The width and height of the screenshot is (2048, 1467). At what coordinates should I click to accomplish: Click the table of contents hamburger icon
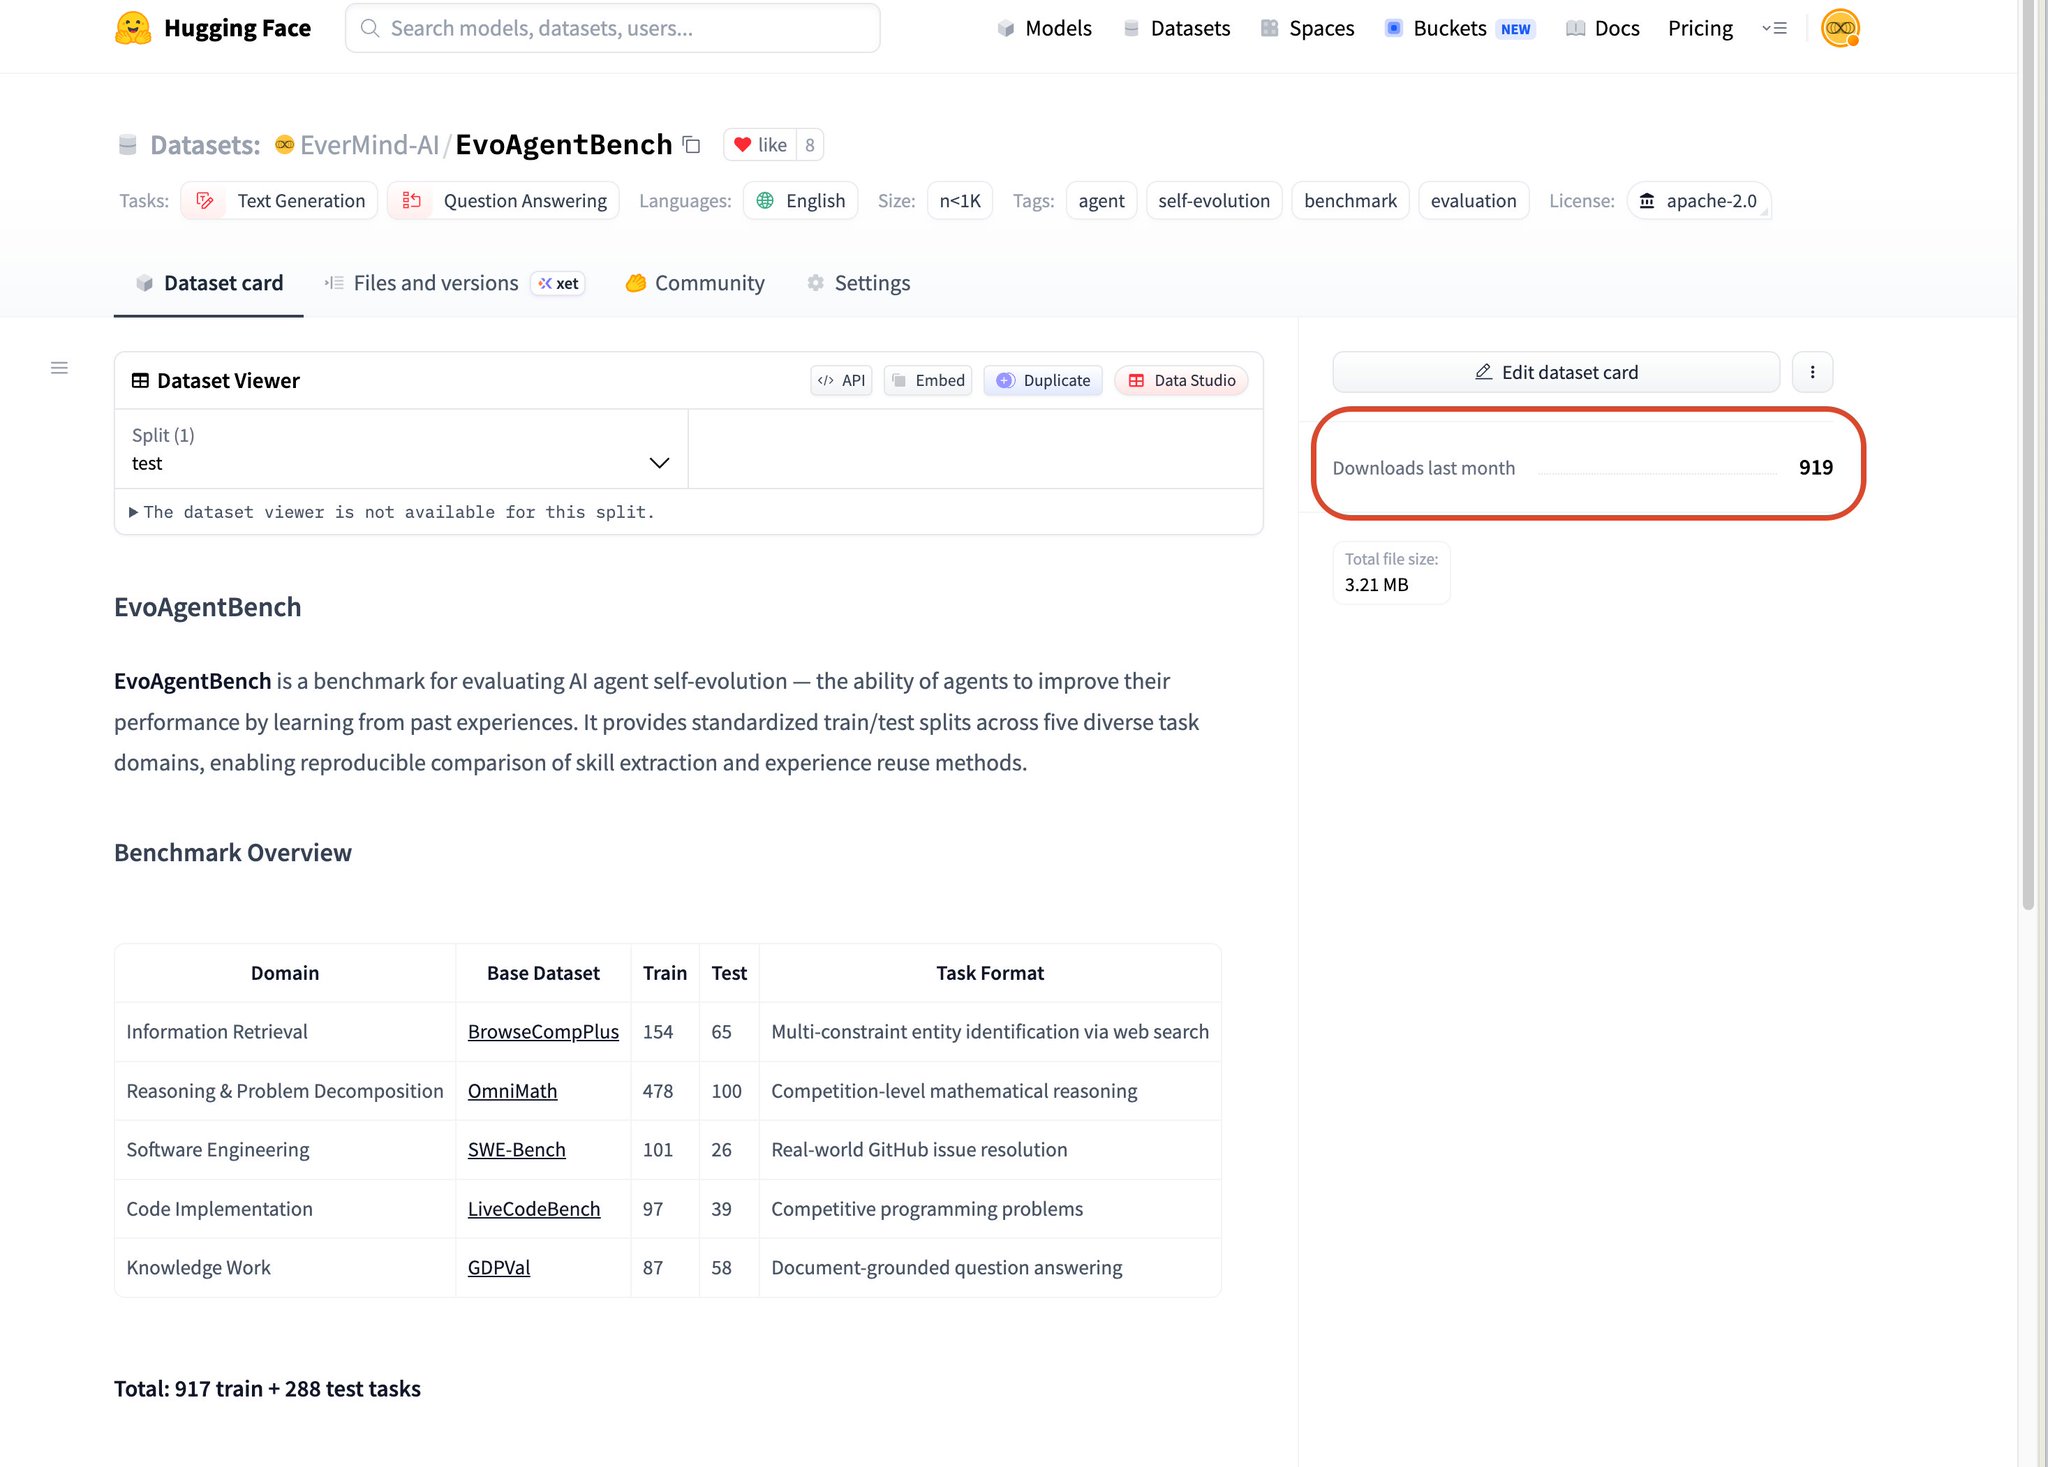tap(59, 368)
